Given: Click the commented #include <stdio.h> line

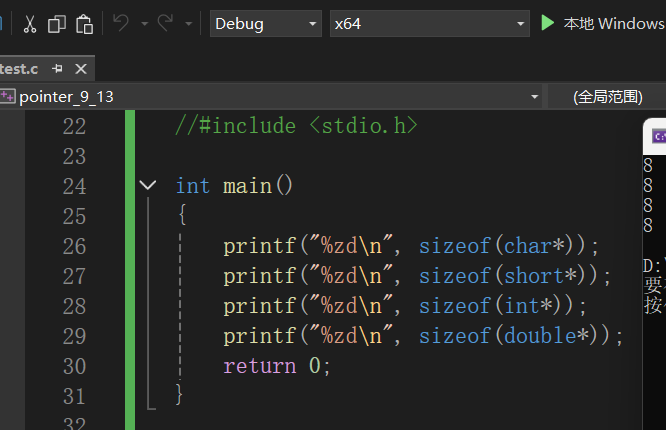Looking at the screenshot, I should [x=296, y=126].
